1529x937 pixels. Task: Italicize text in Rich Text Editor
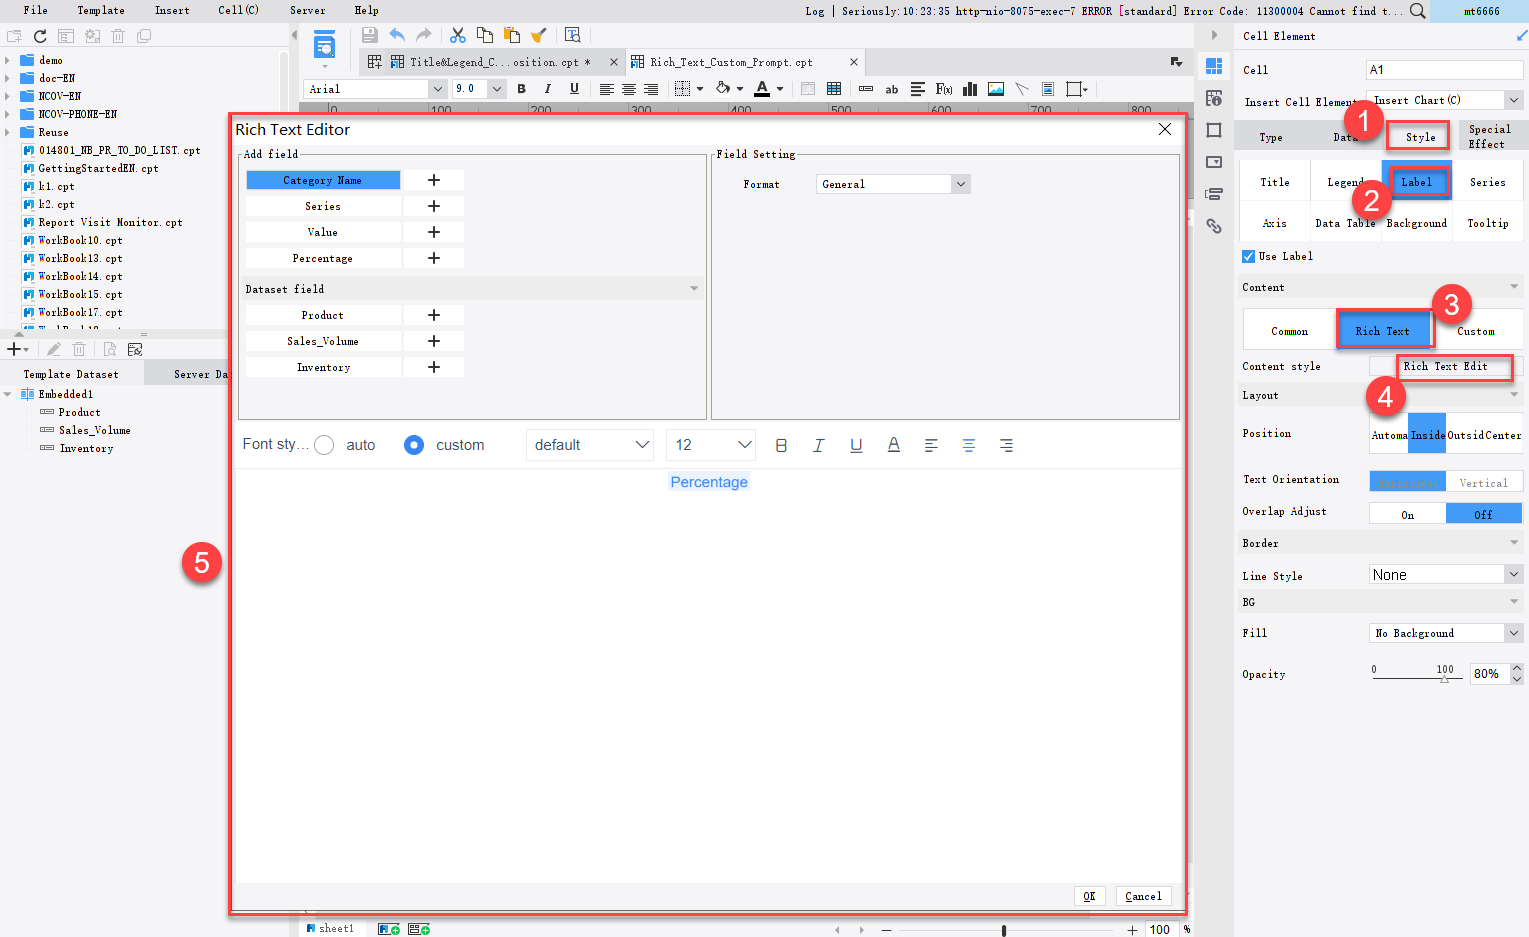click(x=819, y=445)
